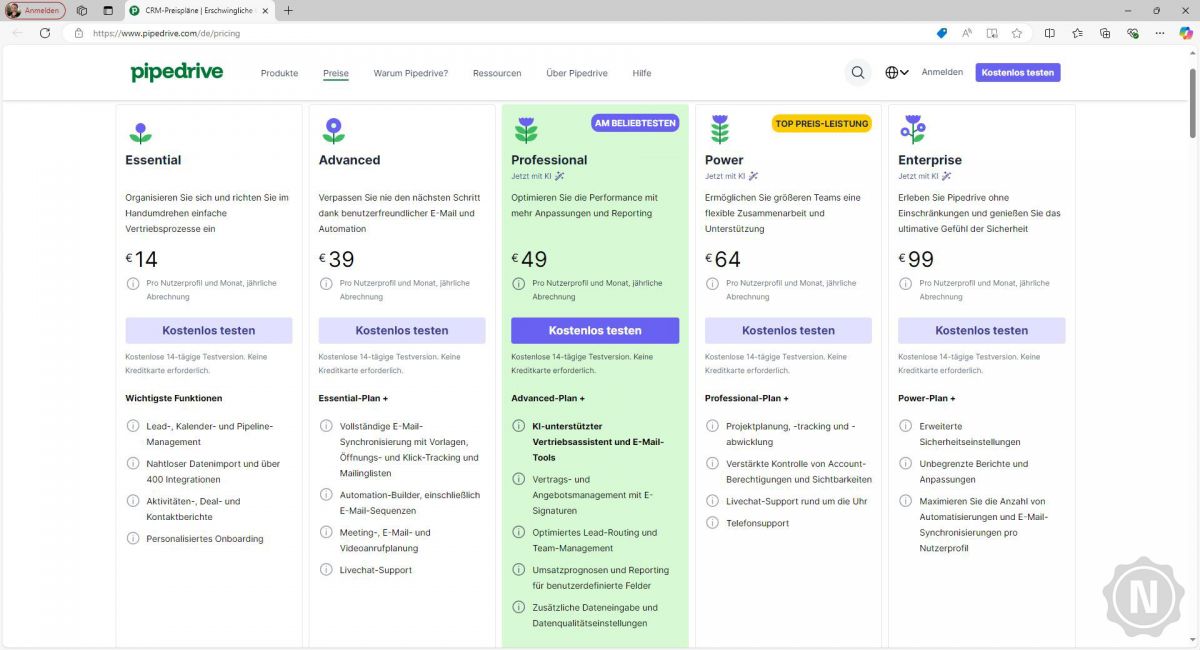Screen dimensions: 1200x650
Task: Click info icon for Lead-, Kalender- und Pipeline-Management
Action: click(132, 426)
